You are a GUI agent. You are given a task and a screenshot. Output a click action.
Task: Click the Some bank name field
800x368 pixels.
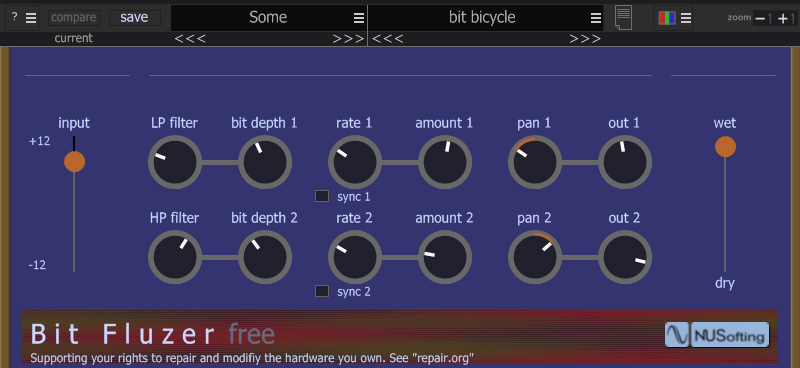pos(268,18)
